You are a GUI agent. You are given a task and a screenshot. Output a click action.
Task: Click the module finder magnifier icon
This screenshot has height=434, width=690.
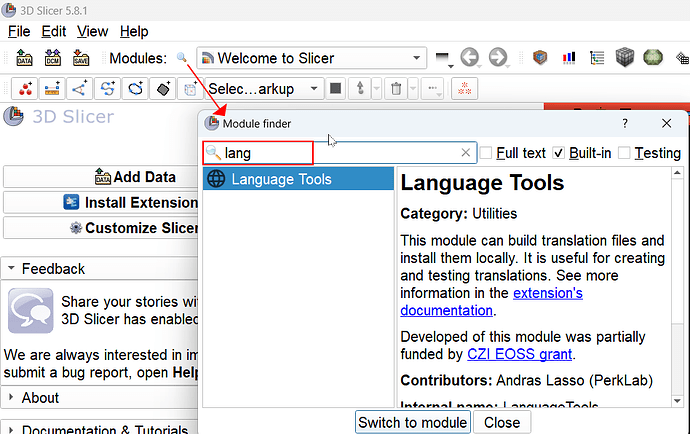pyautogui.click(x=181, y=59)
